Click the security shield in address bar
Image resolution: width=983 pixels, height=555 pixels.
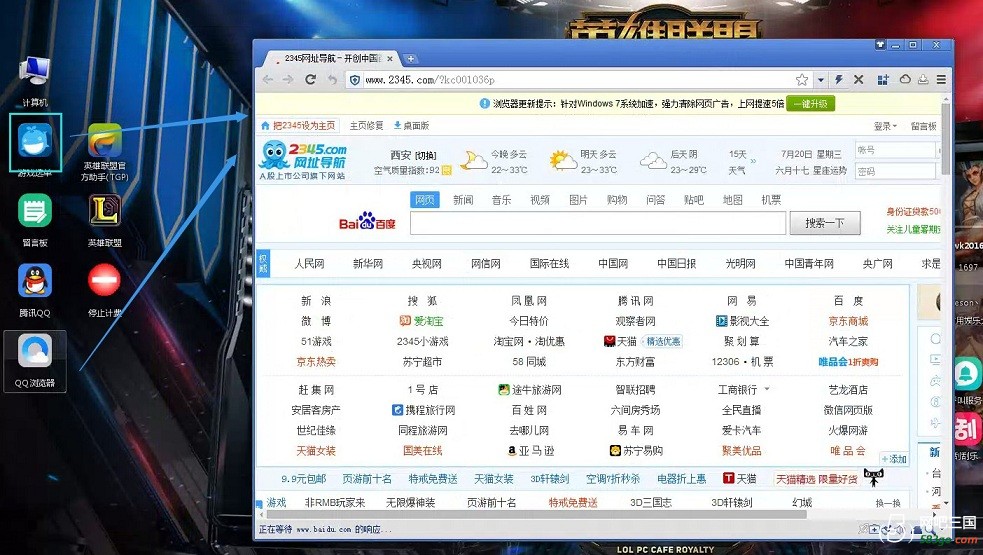[x=355, y=80]
